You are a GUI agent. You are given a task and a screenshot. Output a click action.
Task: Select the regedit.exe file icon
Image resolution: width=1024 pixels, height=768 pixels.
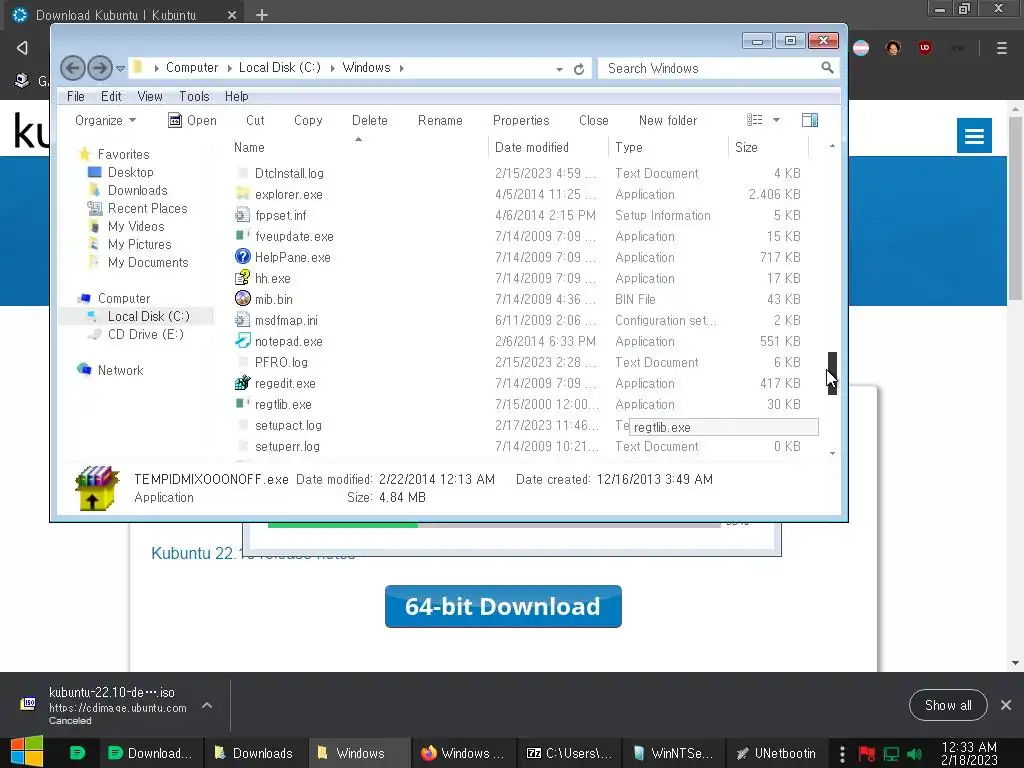[242, 383]
